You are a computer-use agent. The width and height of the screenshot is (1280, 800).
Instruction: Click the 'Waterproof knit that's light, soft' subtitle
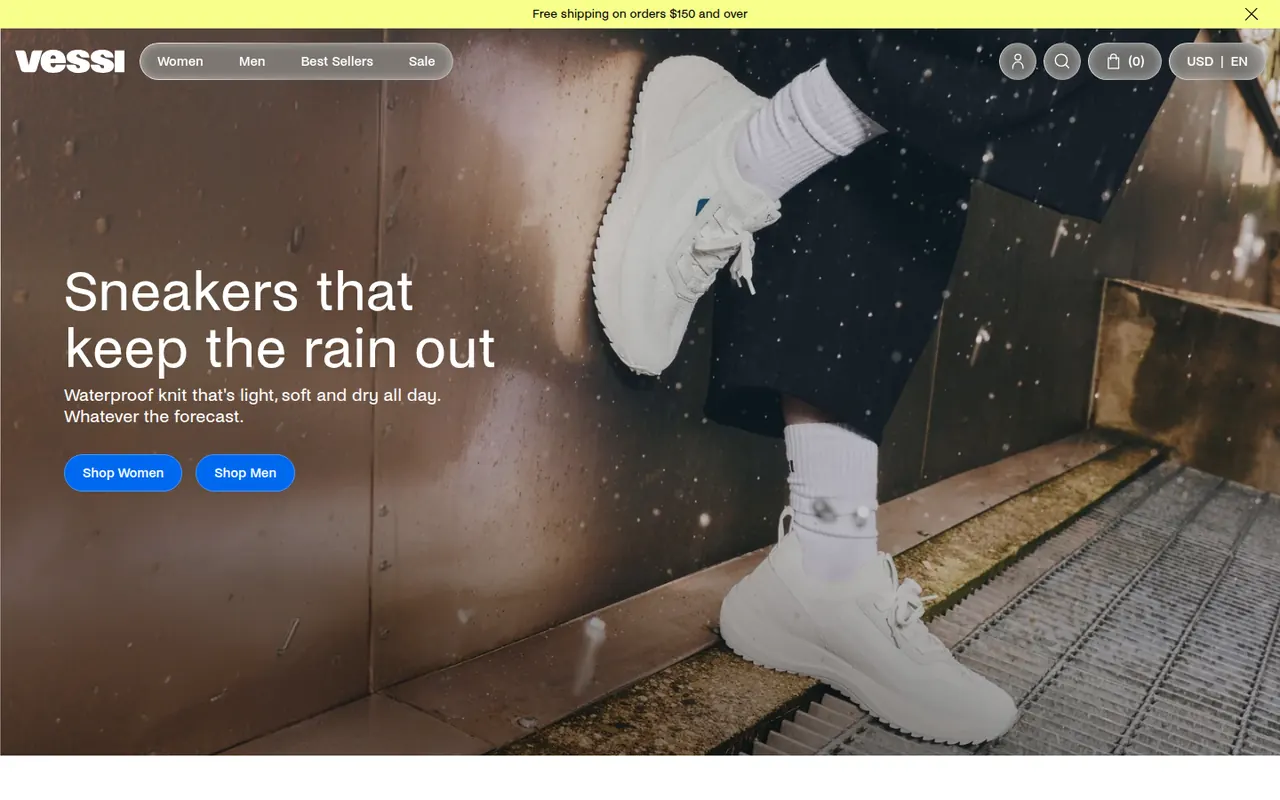click(252, 405)
